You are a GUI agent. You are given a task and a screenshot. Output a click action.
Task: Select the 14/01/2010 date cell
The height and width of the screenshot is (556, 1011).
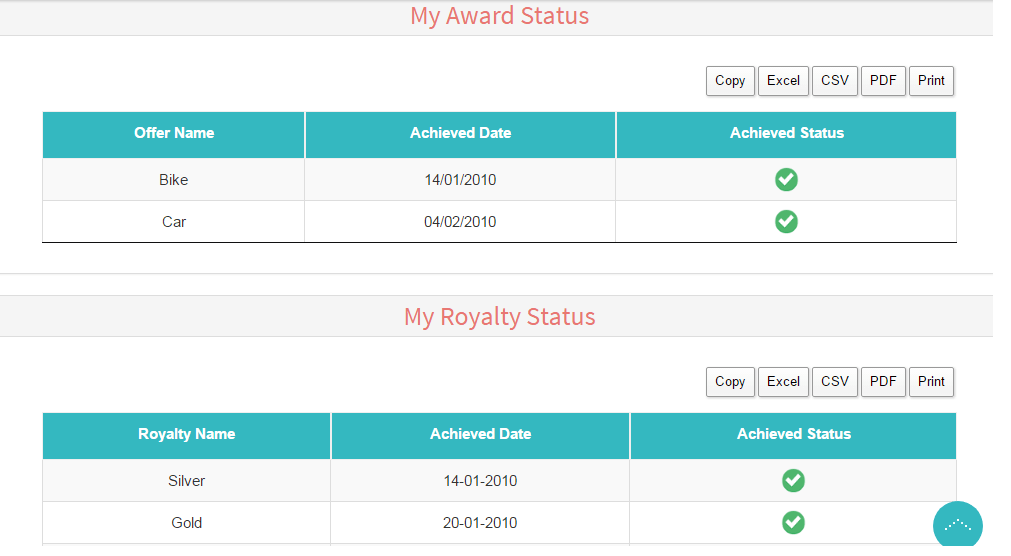(x=460, y=180)
